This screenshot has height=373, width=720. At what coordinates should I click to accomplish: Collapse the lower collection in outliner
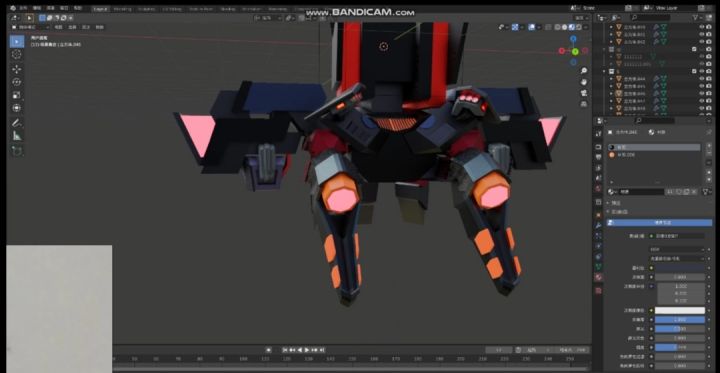[x=605, y=71]
